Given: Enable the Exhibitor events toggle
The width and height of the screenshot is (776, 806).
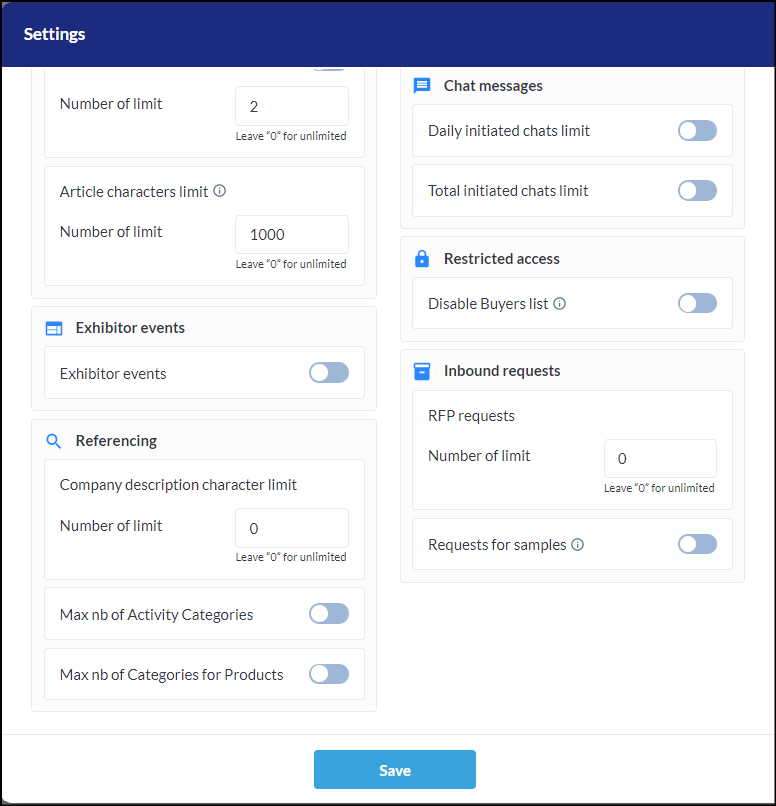Looking at the screenshot, I should coord(328,373).
